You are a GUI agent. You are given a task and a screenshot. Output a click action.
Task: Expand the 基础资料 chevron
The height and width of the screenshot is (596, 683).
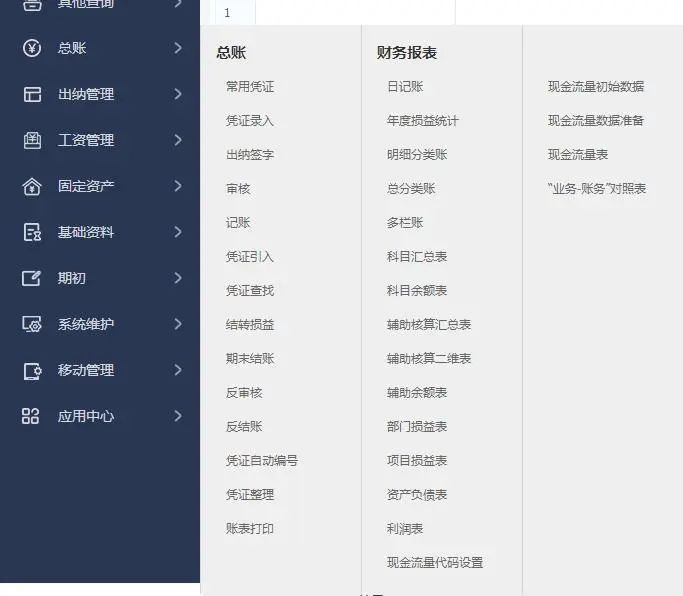tap(178, 232)
